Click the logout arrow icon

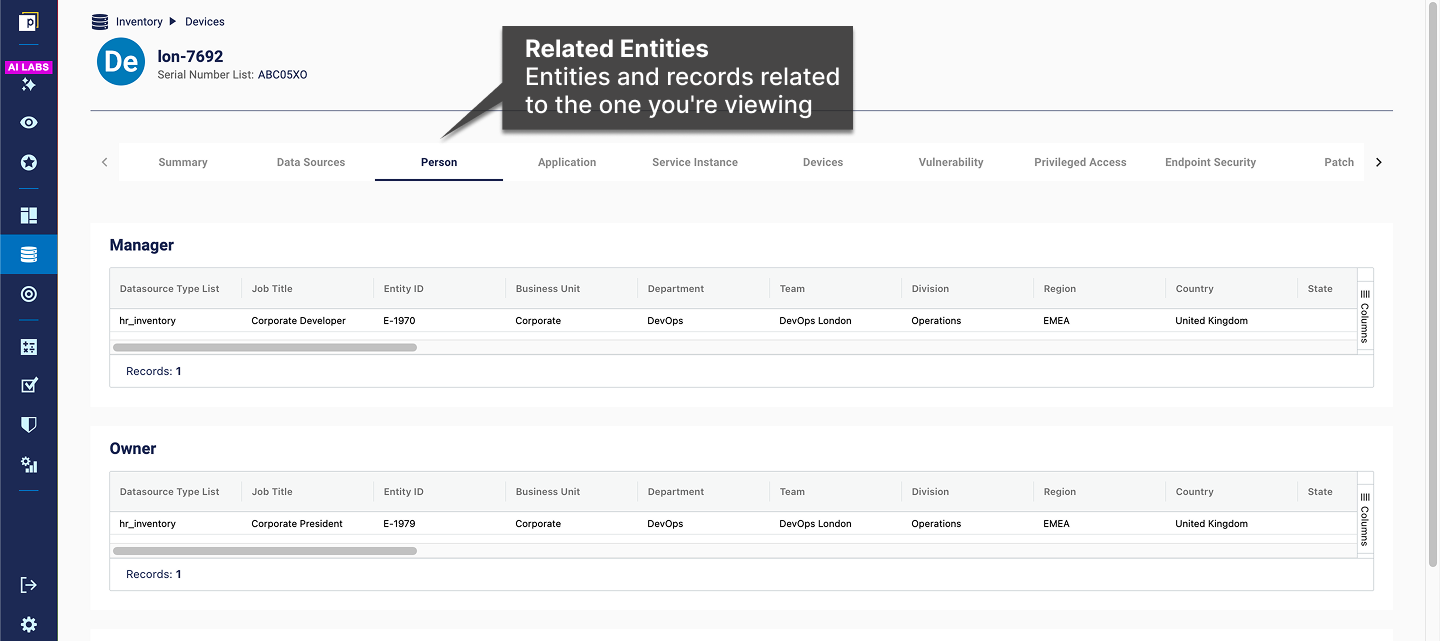[29, 585]
